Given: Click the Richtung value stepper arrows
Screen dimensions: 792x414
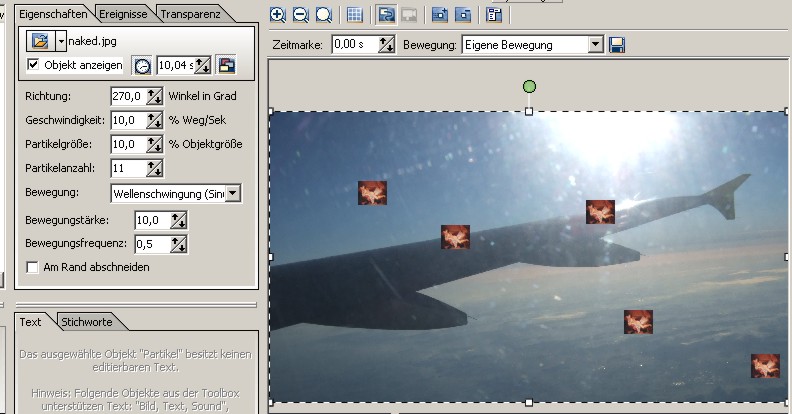Looking at the screenshot, I should [x=154, y=96].
